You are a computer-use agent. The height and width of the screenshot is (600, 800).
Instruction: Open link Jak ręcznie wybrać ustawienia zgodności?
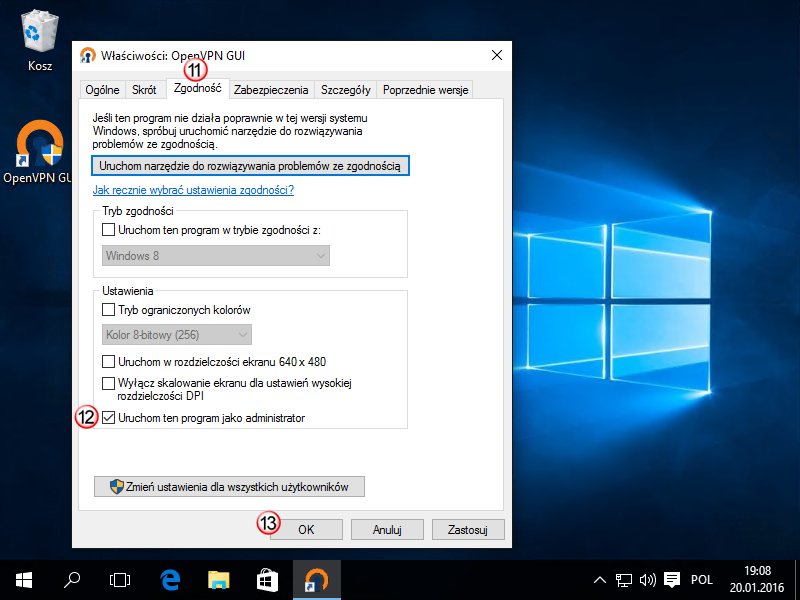[x=193, y=190]
